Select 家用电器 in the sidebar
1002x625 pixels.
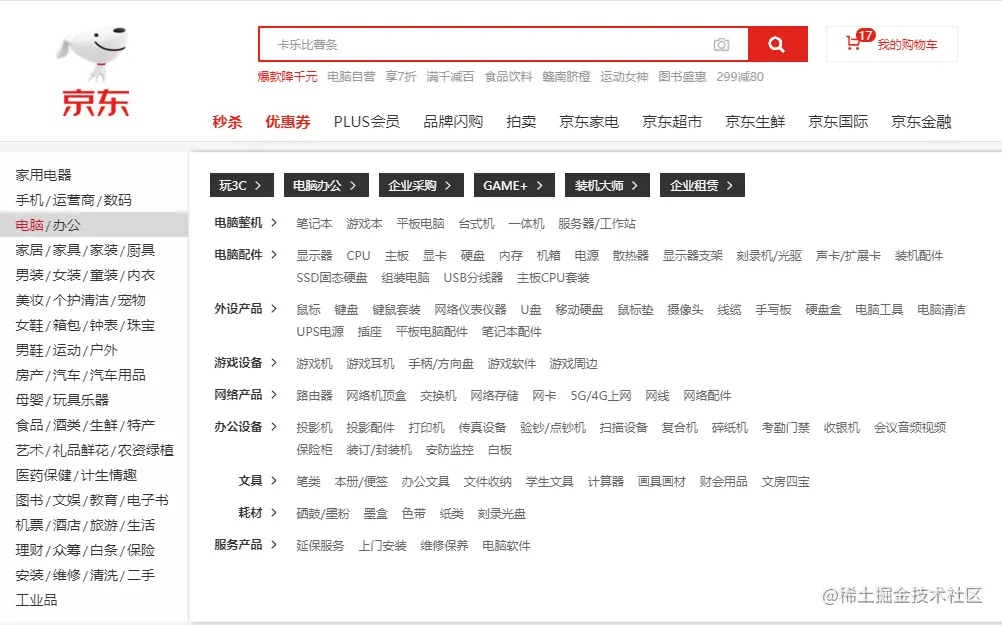coord(43,175)
